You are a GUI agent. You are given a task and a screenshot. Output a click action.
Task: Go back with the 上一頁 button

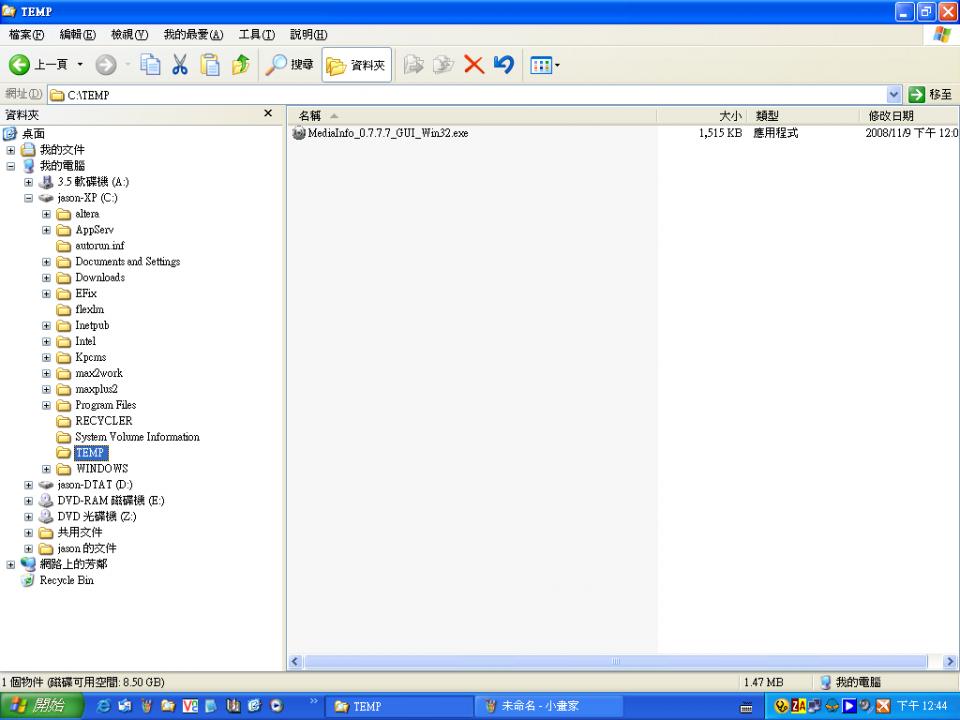tap(38, 64)
